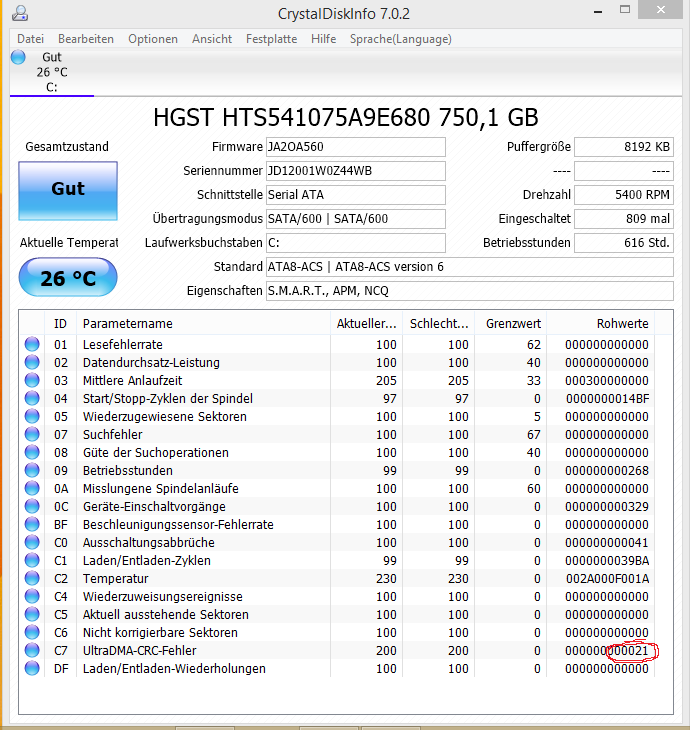
Task: Click status orb of Laden/Entladen-Zyklen row
Action: [x=32, y=561]
